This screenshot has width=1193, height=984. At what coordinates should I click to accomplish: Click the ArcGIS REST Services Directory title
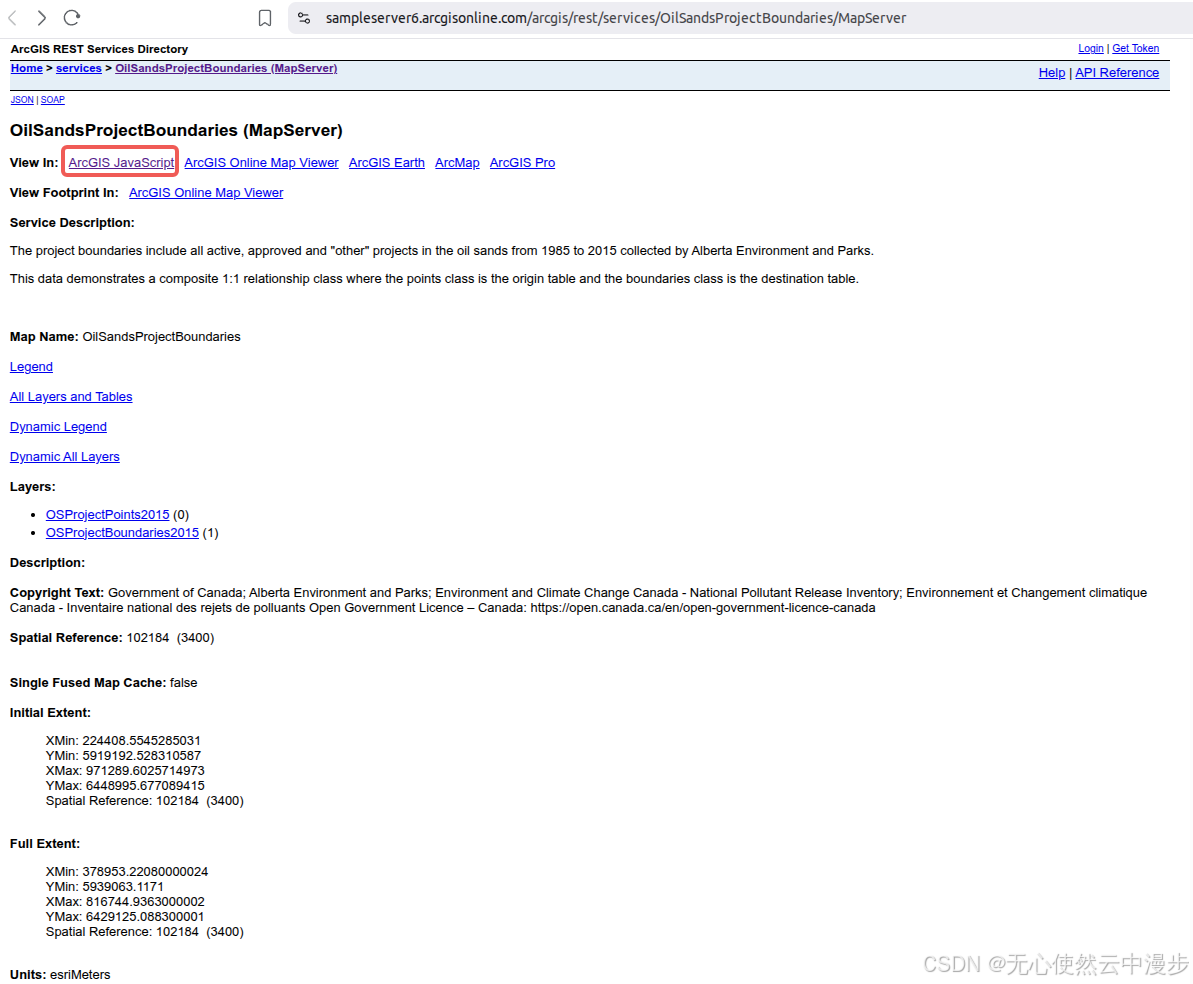point(99,49)
